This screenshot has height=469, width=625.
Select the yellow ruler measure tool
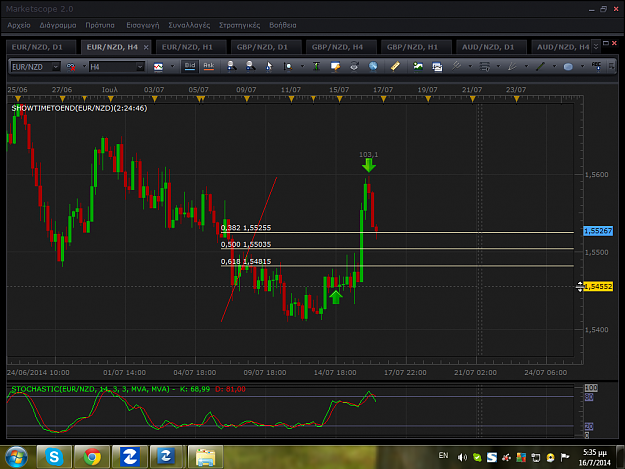(x=395, y=66)
